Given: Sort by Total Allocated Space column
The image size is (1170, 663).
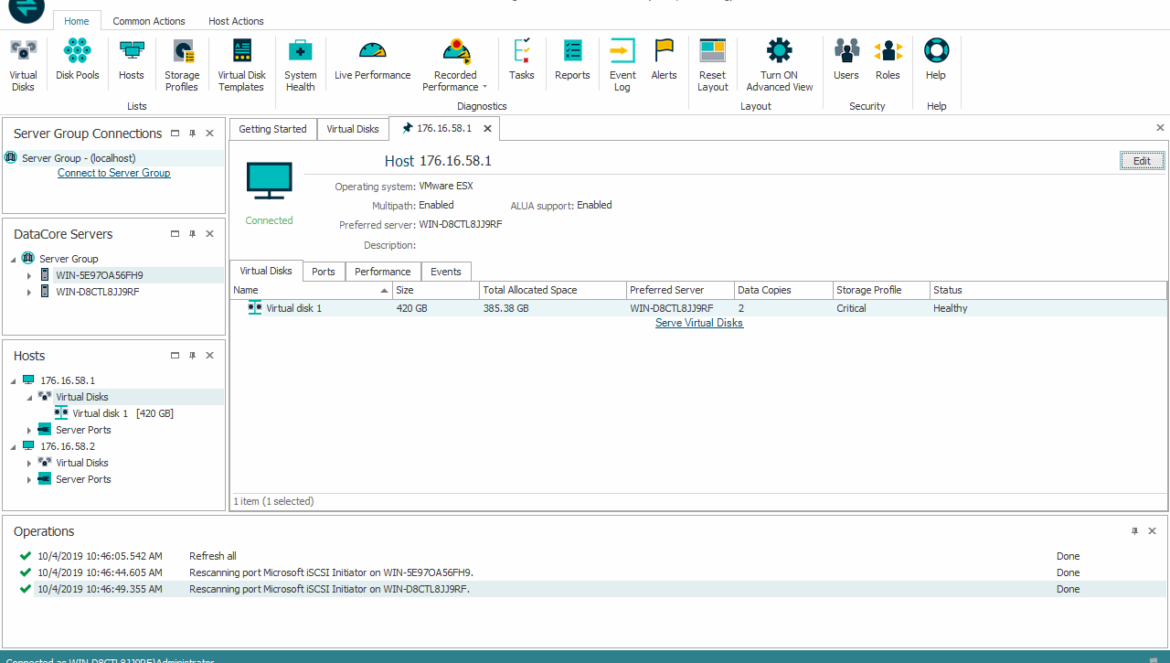Looking at the screenshot, I should pos(552,290).
